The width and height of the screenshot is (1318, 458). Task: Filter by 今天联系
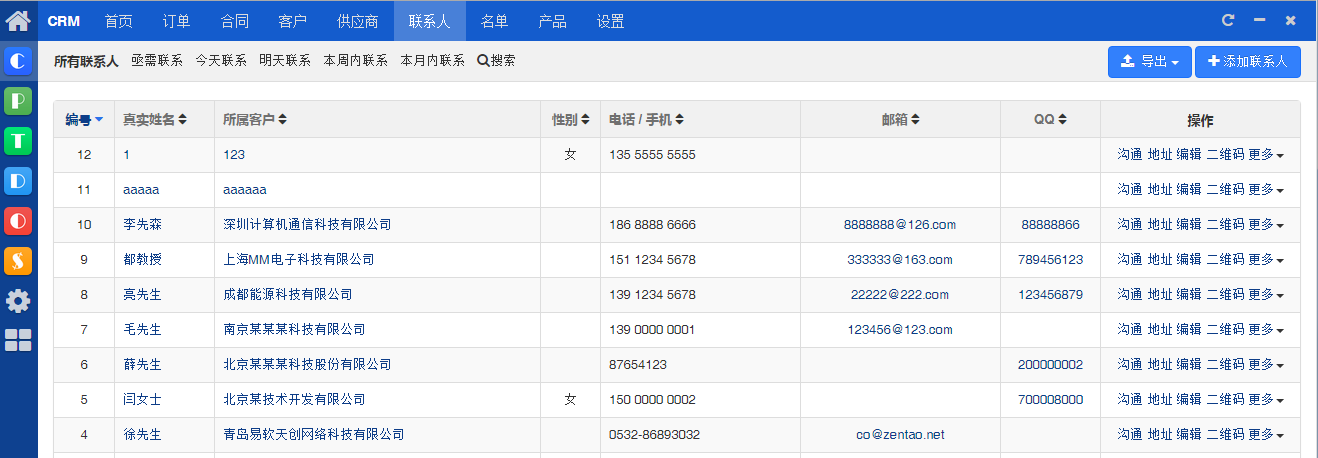[221, 61]
